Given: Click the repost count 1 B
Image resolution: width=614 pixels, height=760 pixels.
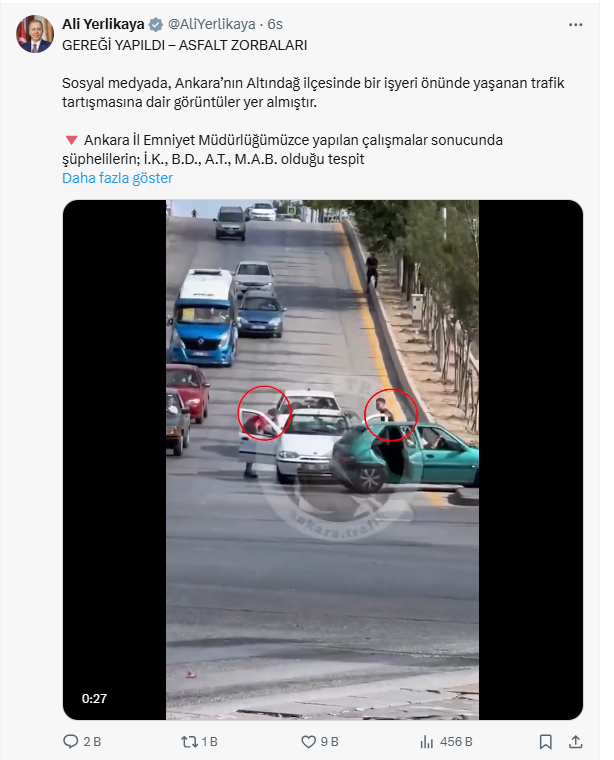Looking at the screenshot, I should (x=209, y=742).
